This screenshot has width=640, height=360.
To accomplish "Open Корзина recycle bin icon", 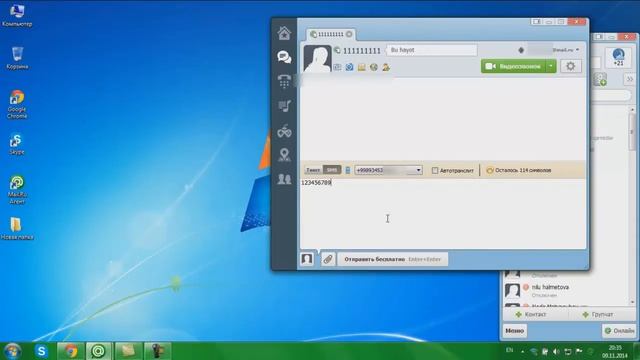I will click(17, 58).
